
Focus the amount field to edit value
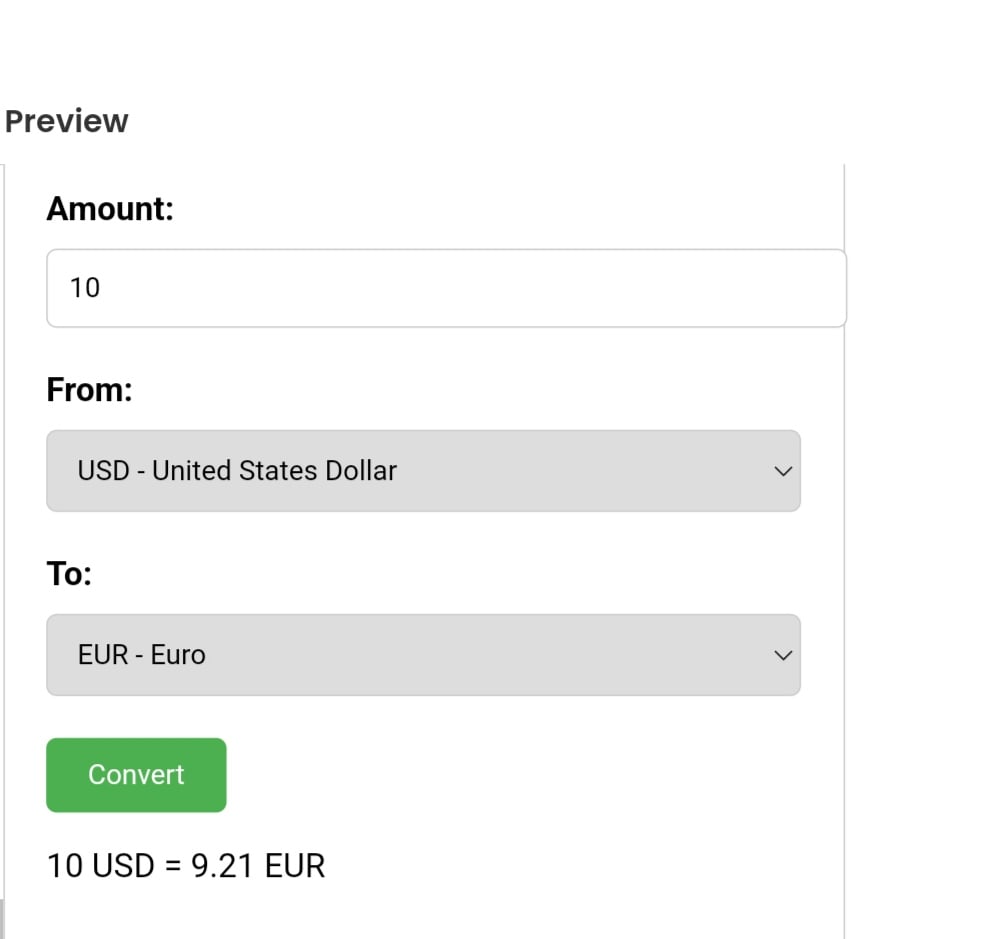tap(446, 288)
